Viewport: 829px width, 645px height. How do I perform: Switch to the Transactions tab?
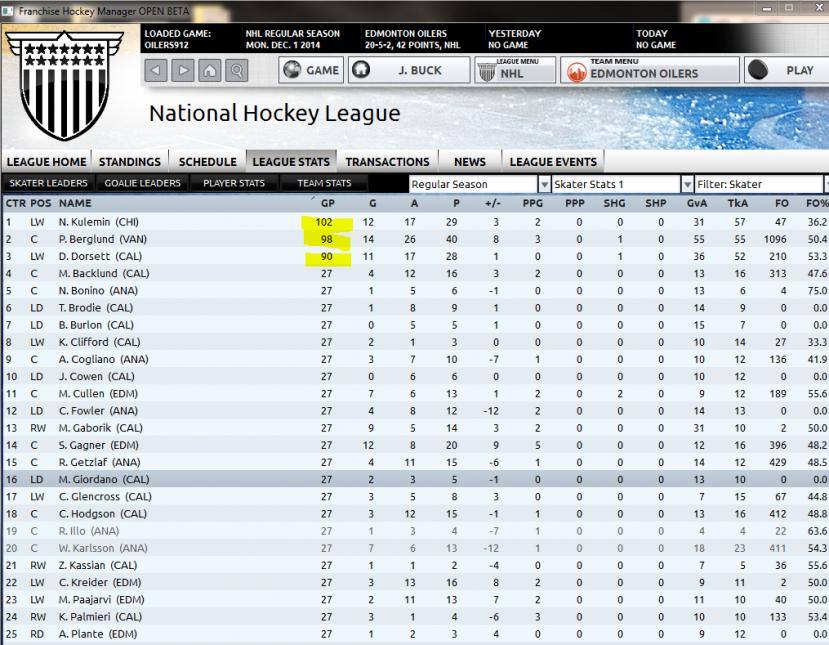point(387,162)
